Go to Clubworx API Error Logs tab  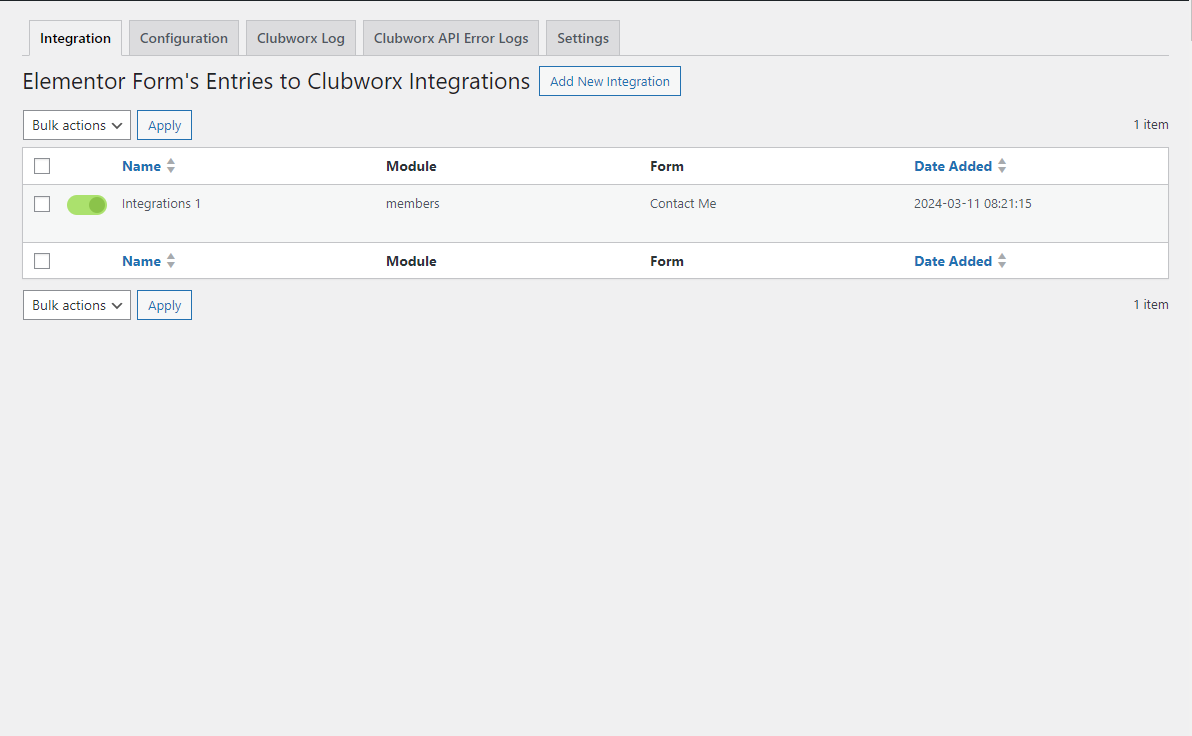451,38
